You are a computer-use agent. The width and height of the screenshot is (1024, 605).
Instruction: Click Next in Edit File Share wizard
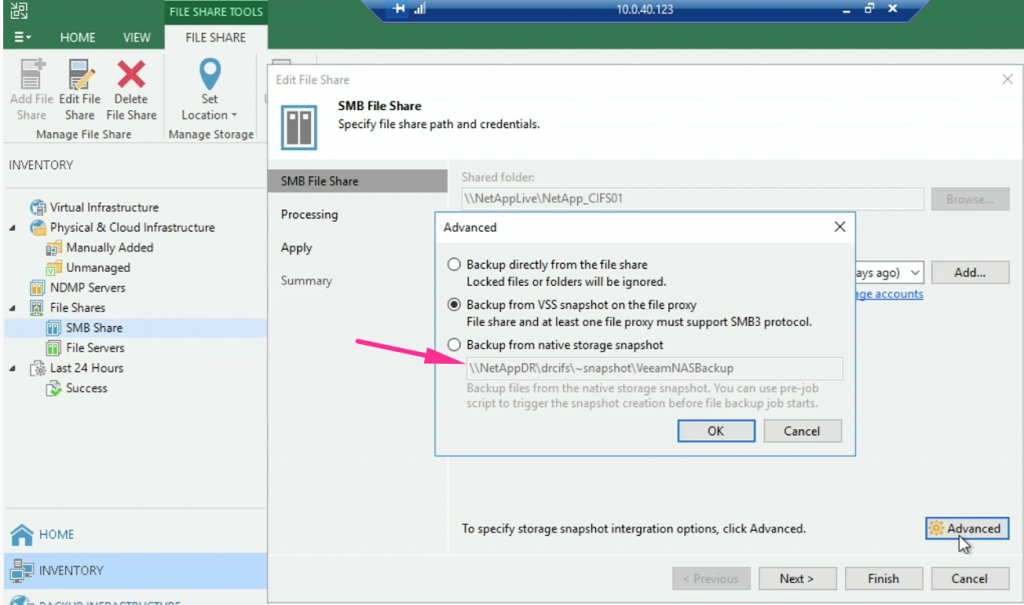pyautogui.click(x=797, y=579)
